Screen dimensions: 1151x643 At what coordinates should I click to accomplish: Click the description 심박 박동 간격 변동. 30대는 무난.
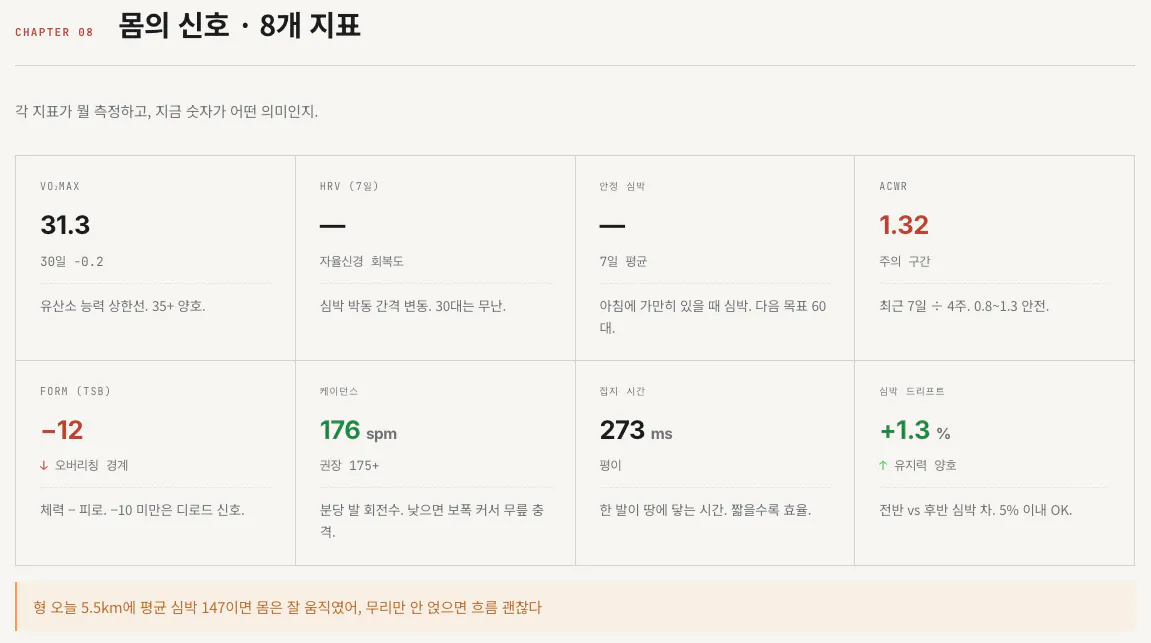[413, 306]
